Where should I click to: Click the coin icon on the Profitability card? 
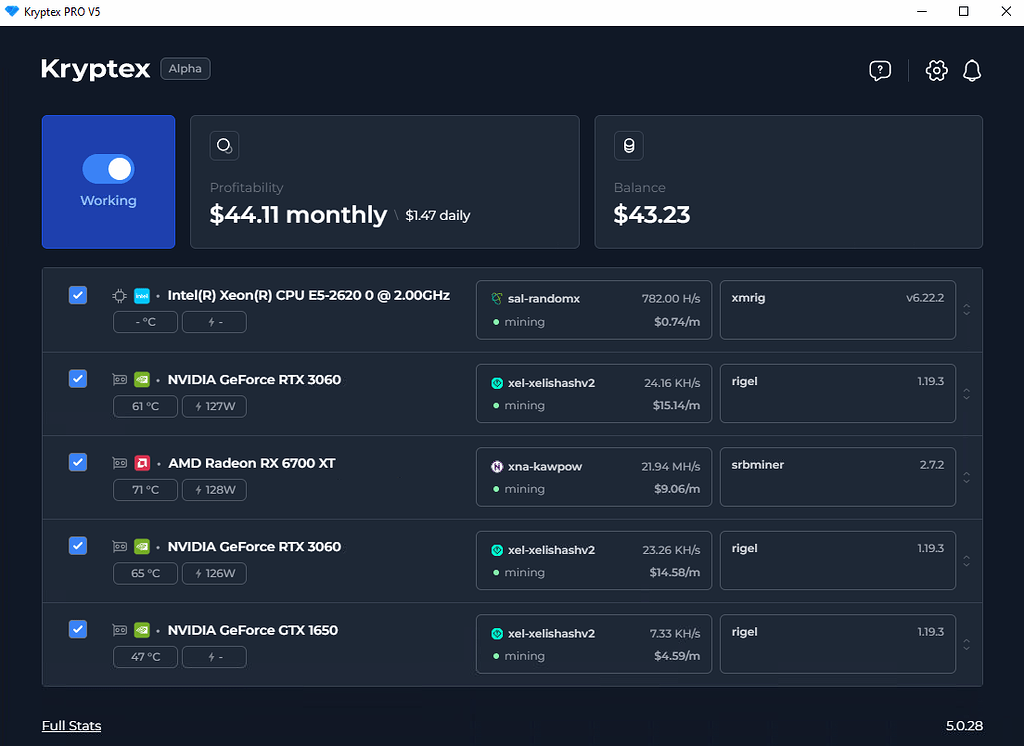tap(224, 145)
